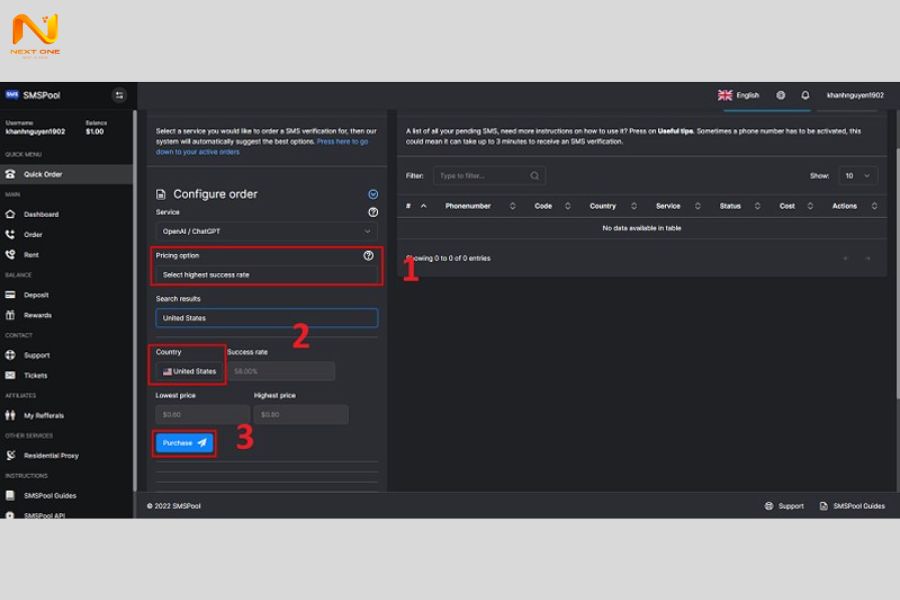Toggle the sidebar collapse button
This screenshot has height=600, width=900.
pos(119,95)
